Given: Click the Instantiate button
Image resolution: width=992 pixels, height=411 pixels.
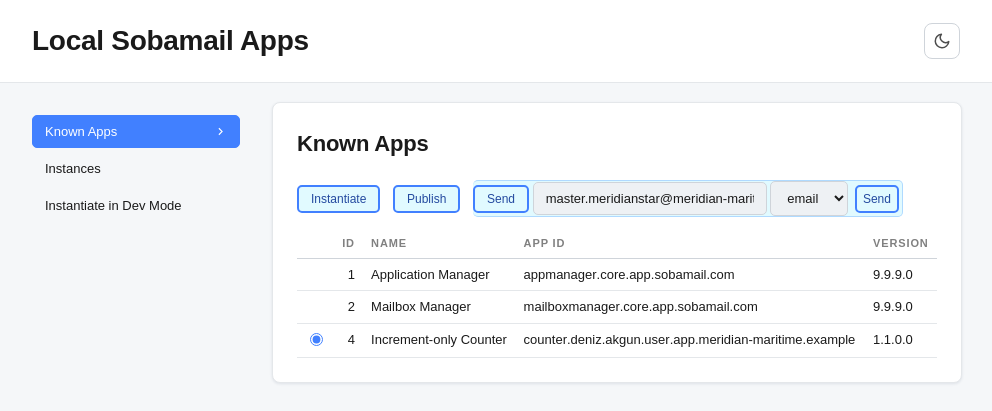Looking at the screenshot, I should (x=338, y=199).
